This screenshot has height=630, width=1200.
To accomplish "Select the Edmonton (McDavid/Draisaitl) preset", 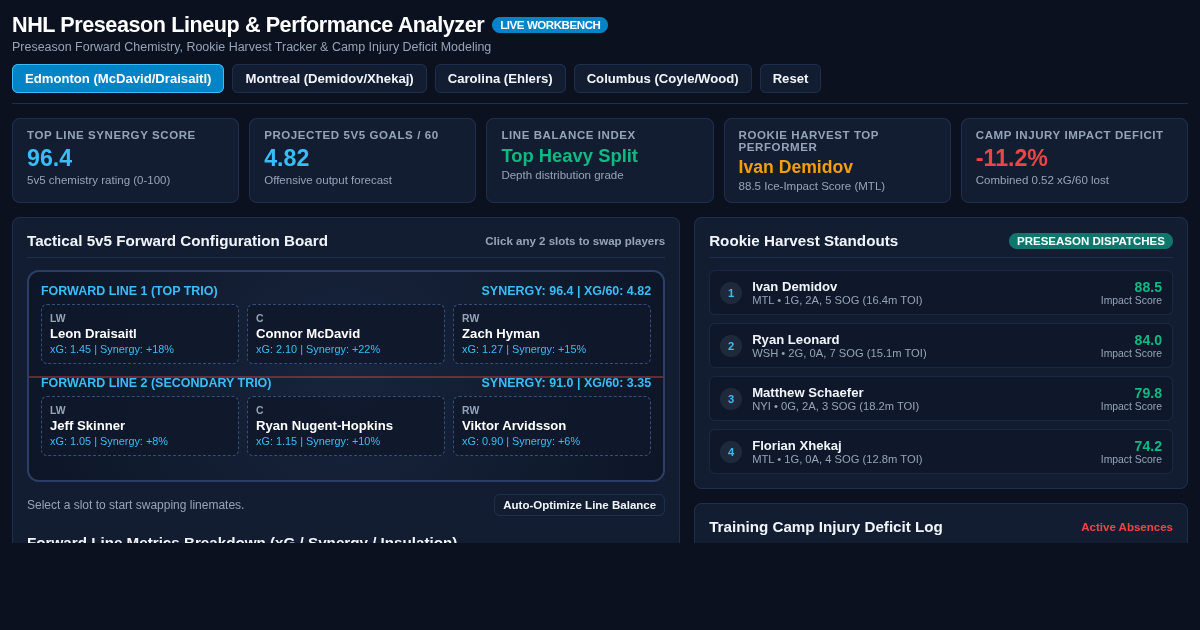I will click(118, 78).
